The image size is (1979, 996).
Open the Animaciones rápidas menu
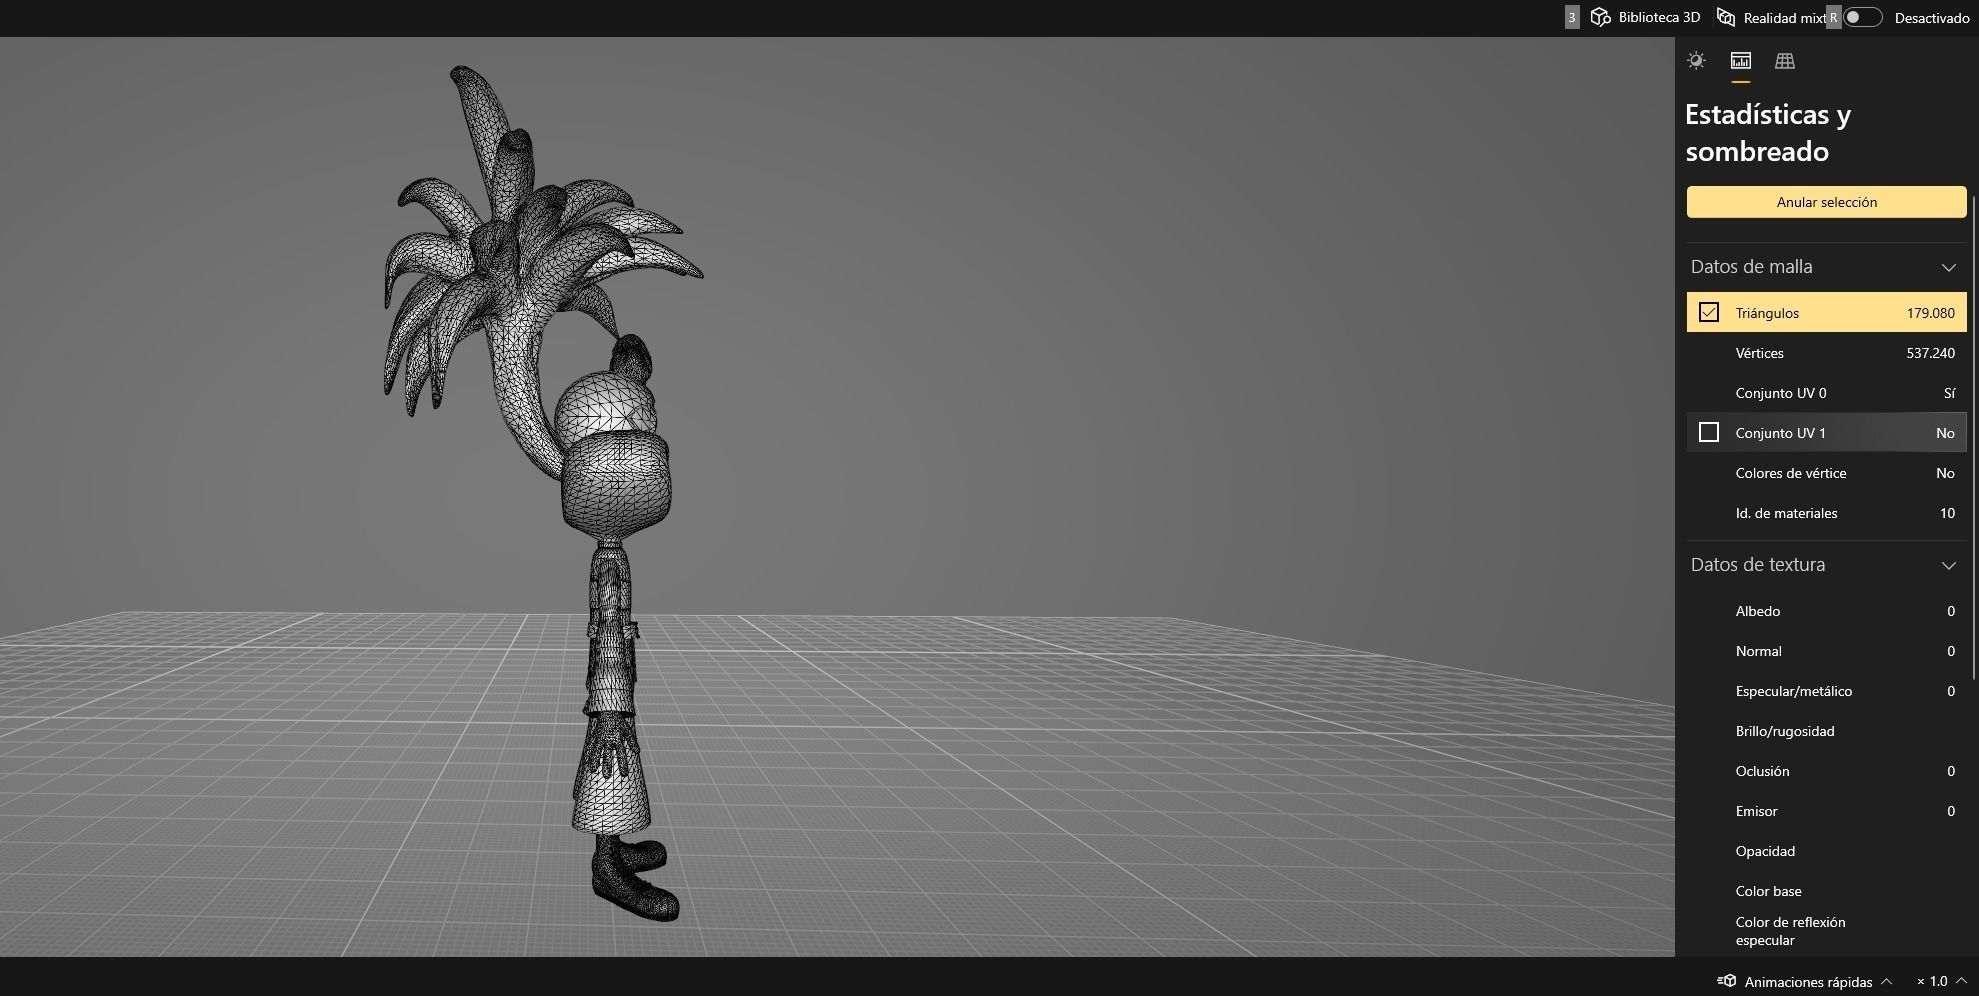[x=1805, y=982]
